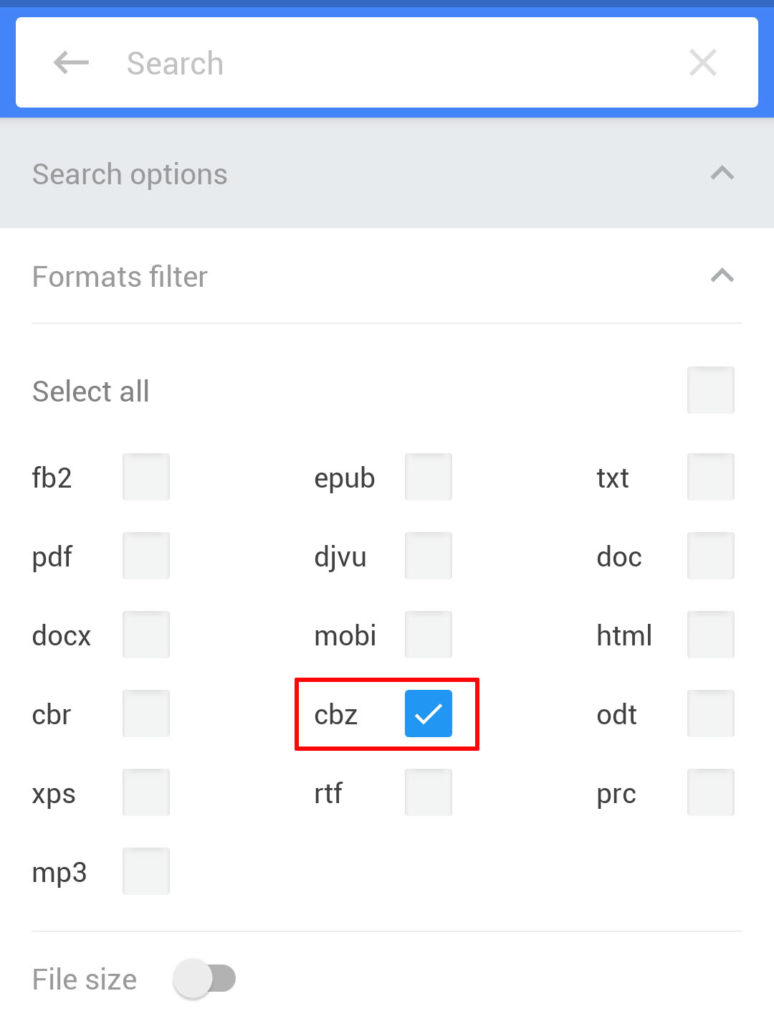Select the mobi format filter
The image size is (774, 1024).
428,633
